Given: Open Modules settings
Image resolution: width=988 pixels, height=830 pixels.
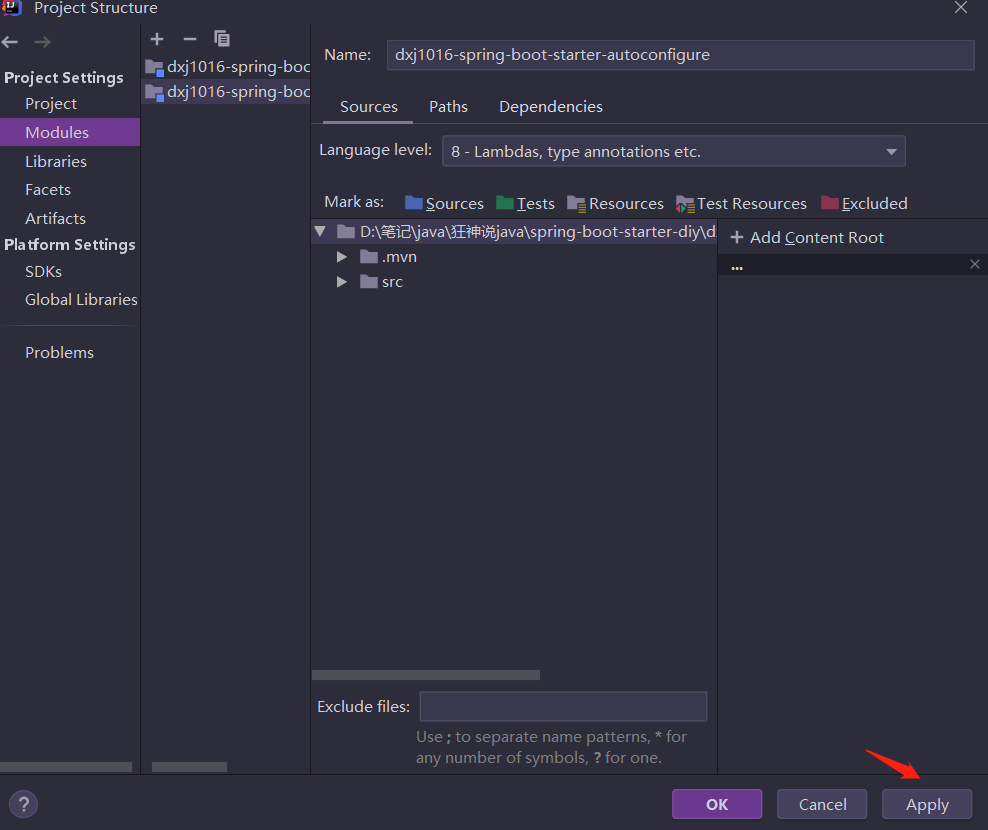Looking at the screenshot, I should point(70,132).
